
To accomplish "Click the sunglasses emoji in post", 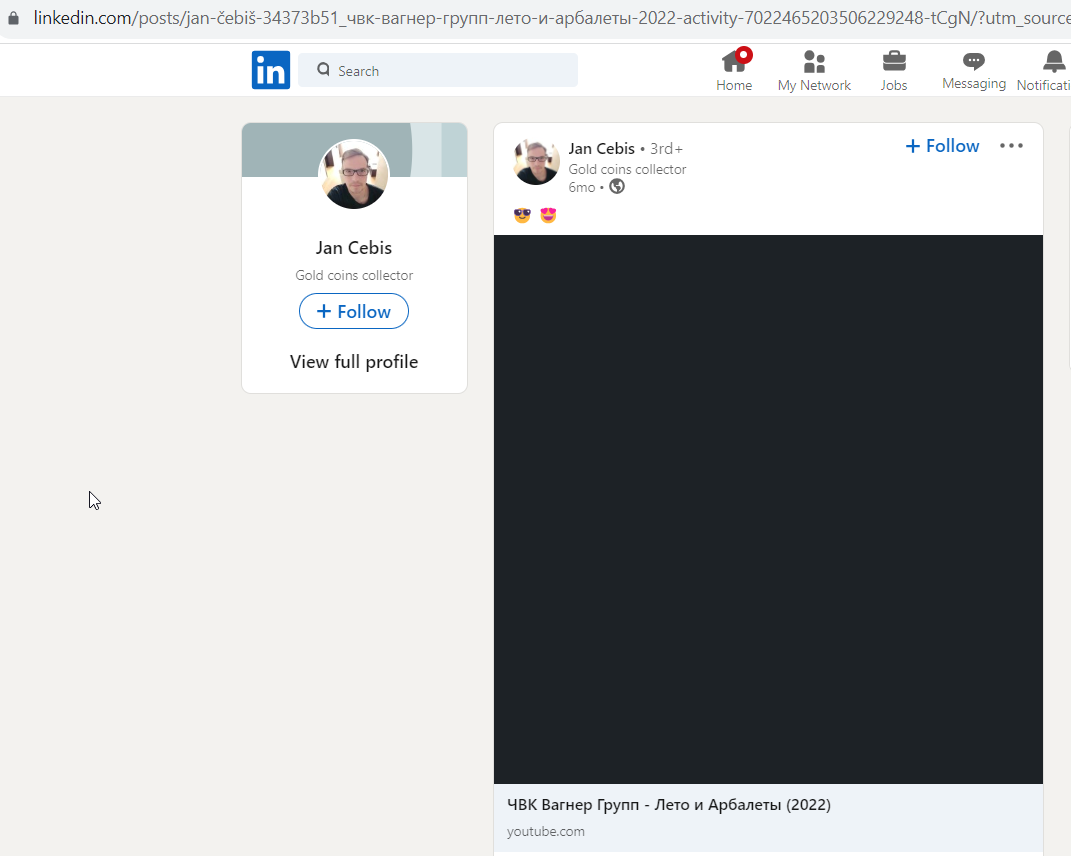I will [522, 215].
